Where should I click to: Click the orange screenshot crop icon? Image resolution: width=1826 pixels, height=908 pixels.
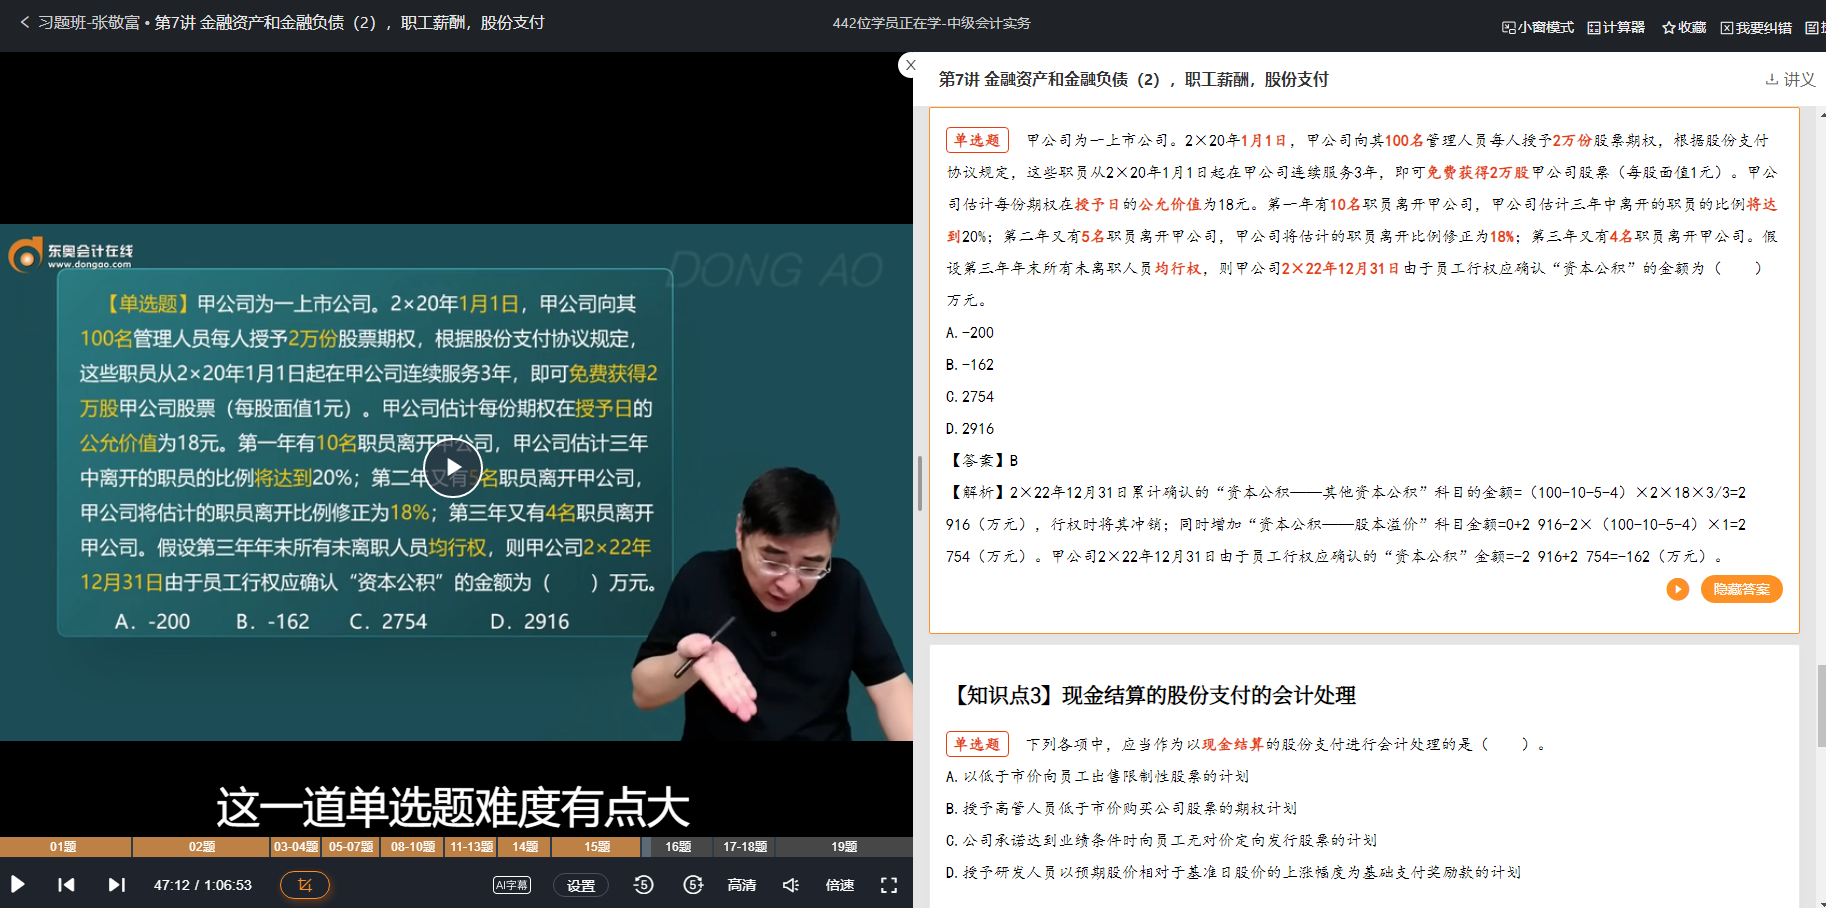click(304, 885)
